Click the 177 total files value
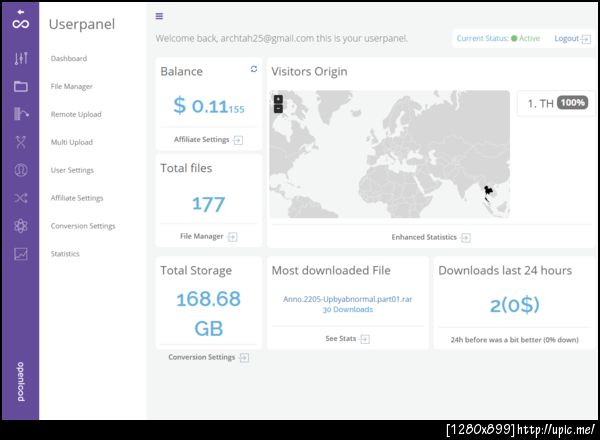This screenshot has height=440, width=600. (209, 204)
